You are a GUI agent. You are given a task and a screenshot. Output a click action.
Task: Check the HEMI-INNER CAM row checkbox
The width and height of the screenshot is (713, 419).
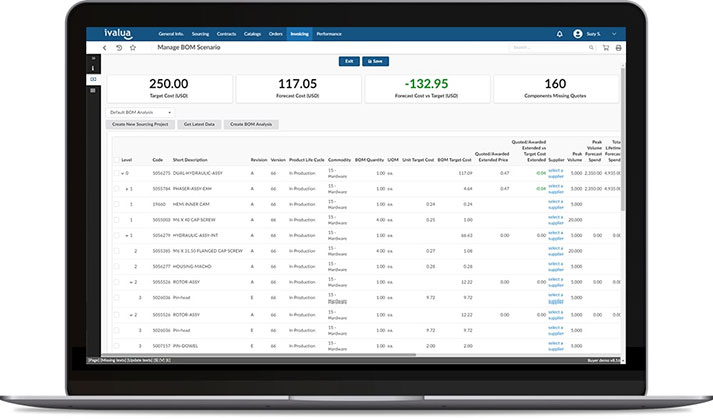pyautogui.click(x=116, y=204)
